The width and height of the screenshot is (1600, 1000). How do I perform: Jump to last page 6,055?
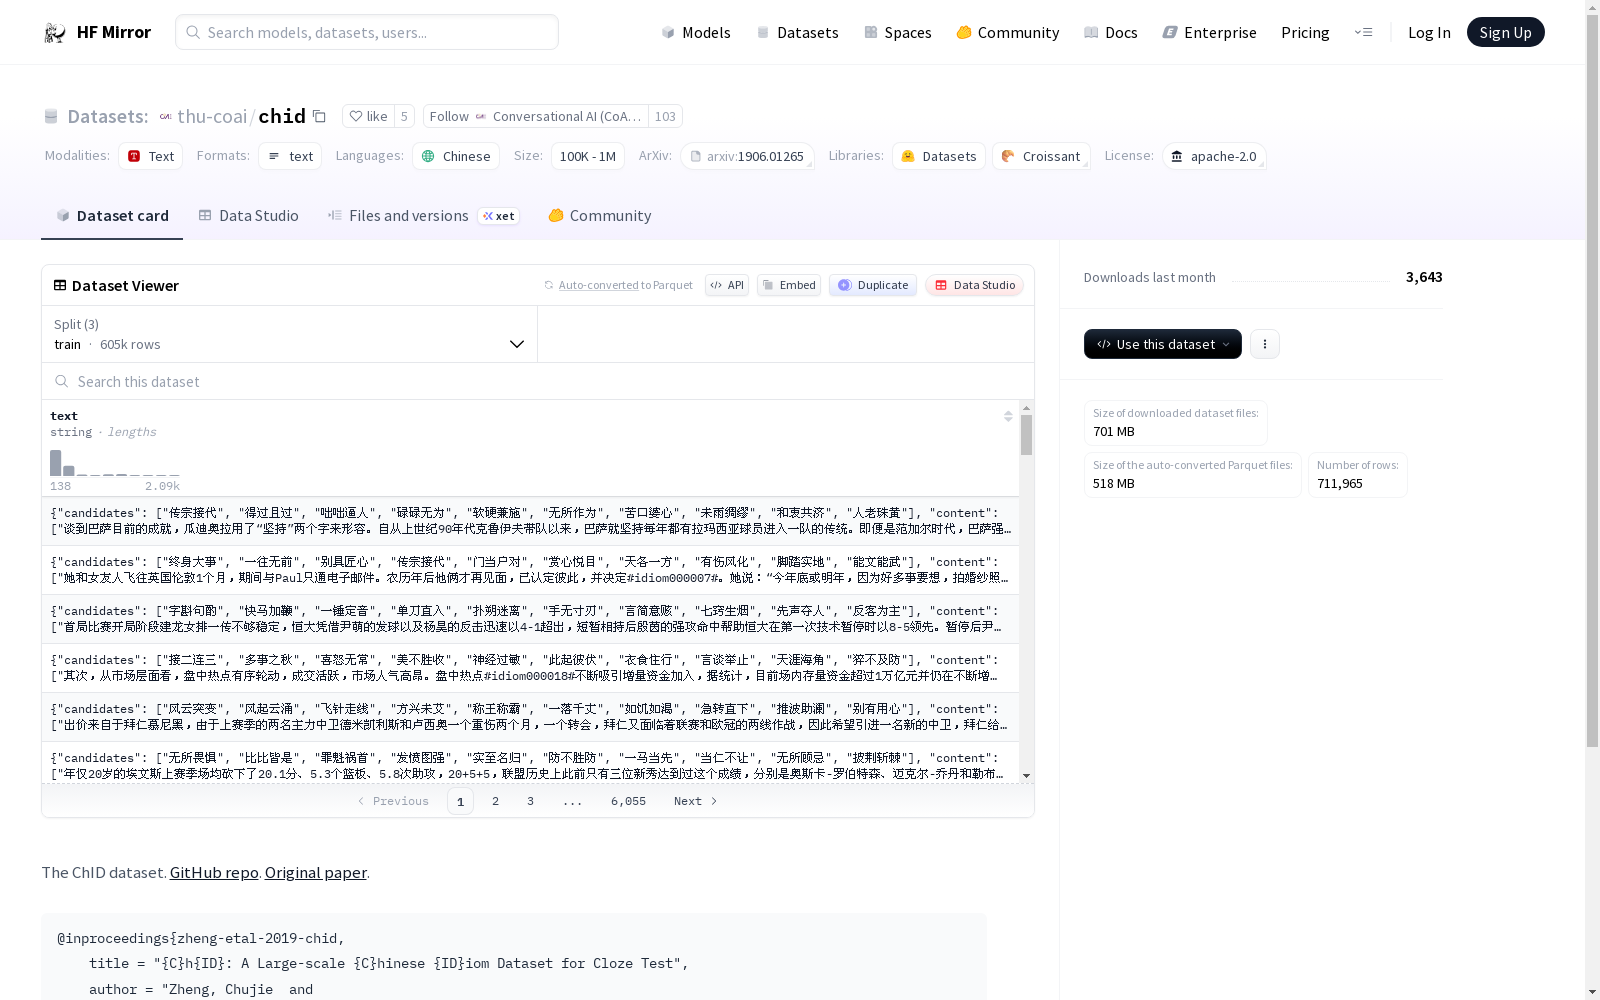628,801
